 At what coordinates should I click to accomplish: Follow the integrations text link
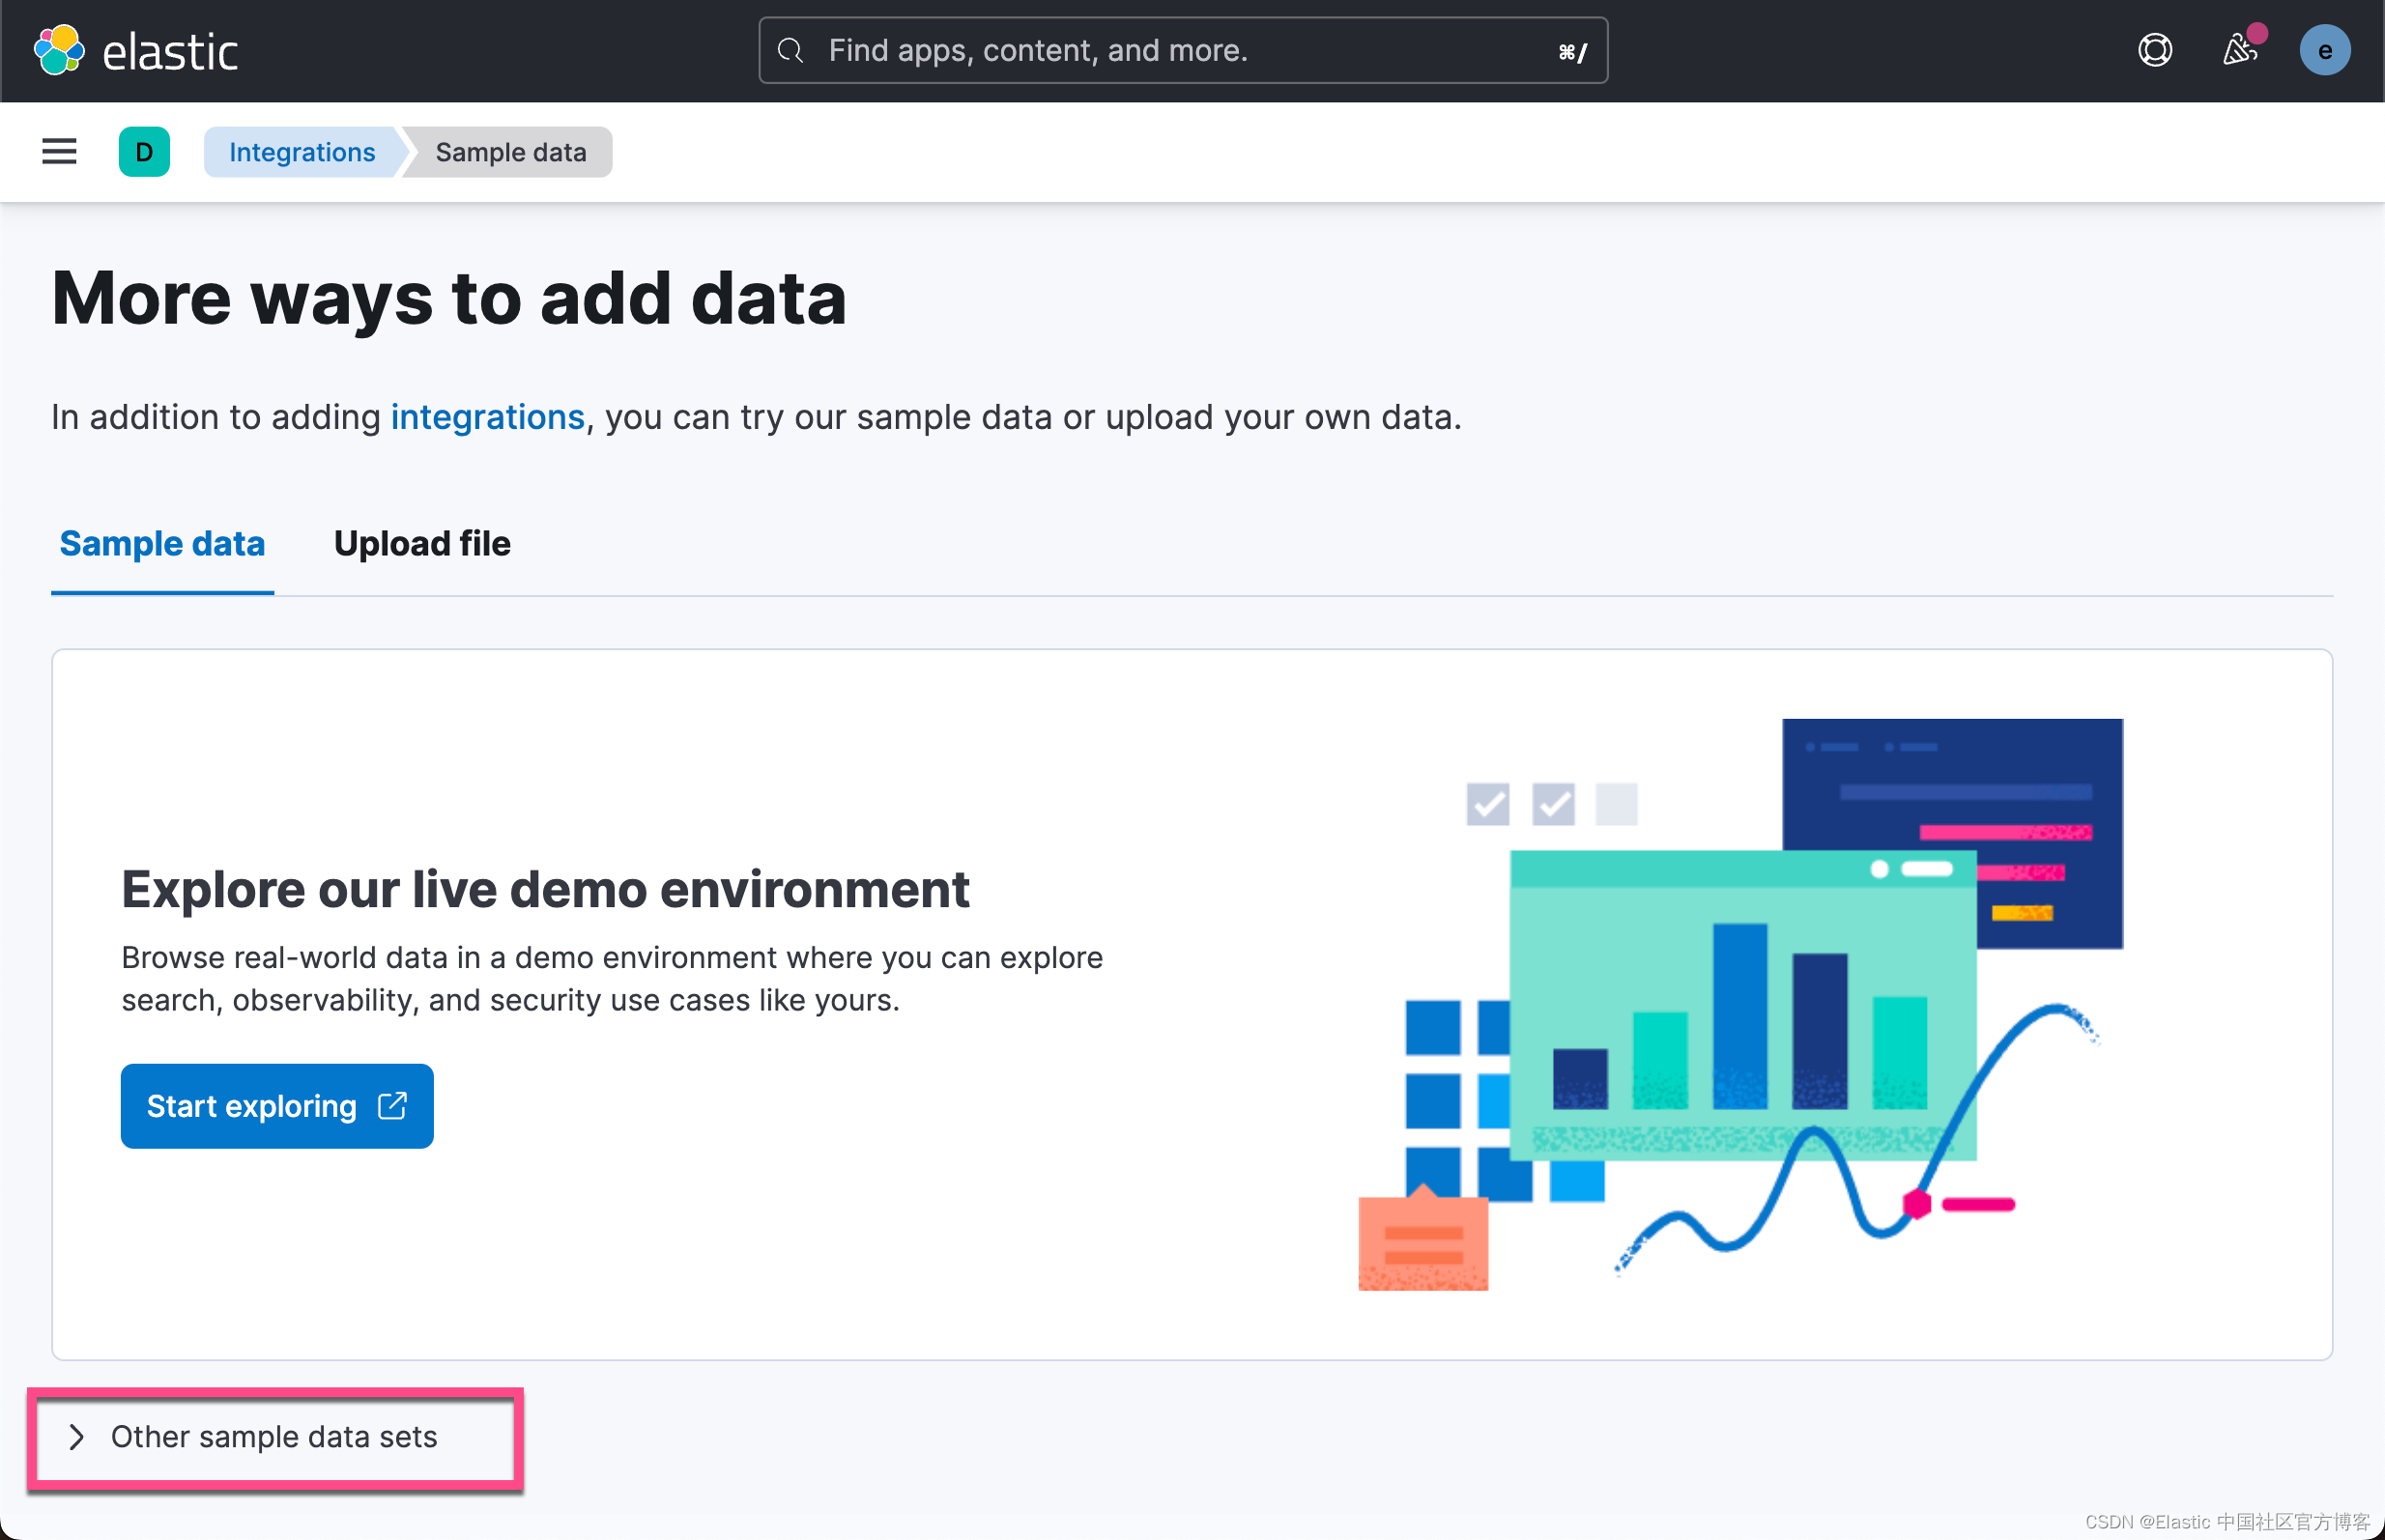[x=487, y=417]
